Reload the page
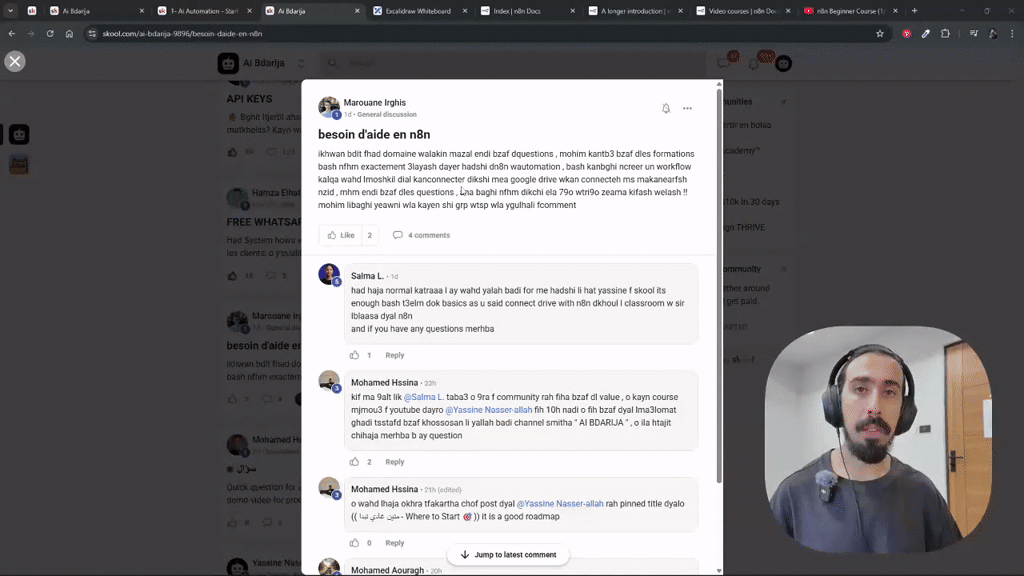 coord(50,33)
